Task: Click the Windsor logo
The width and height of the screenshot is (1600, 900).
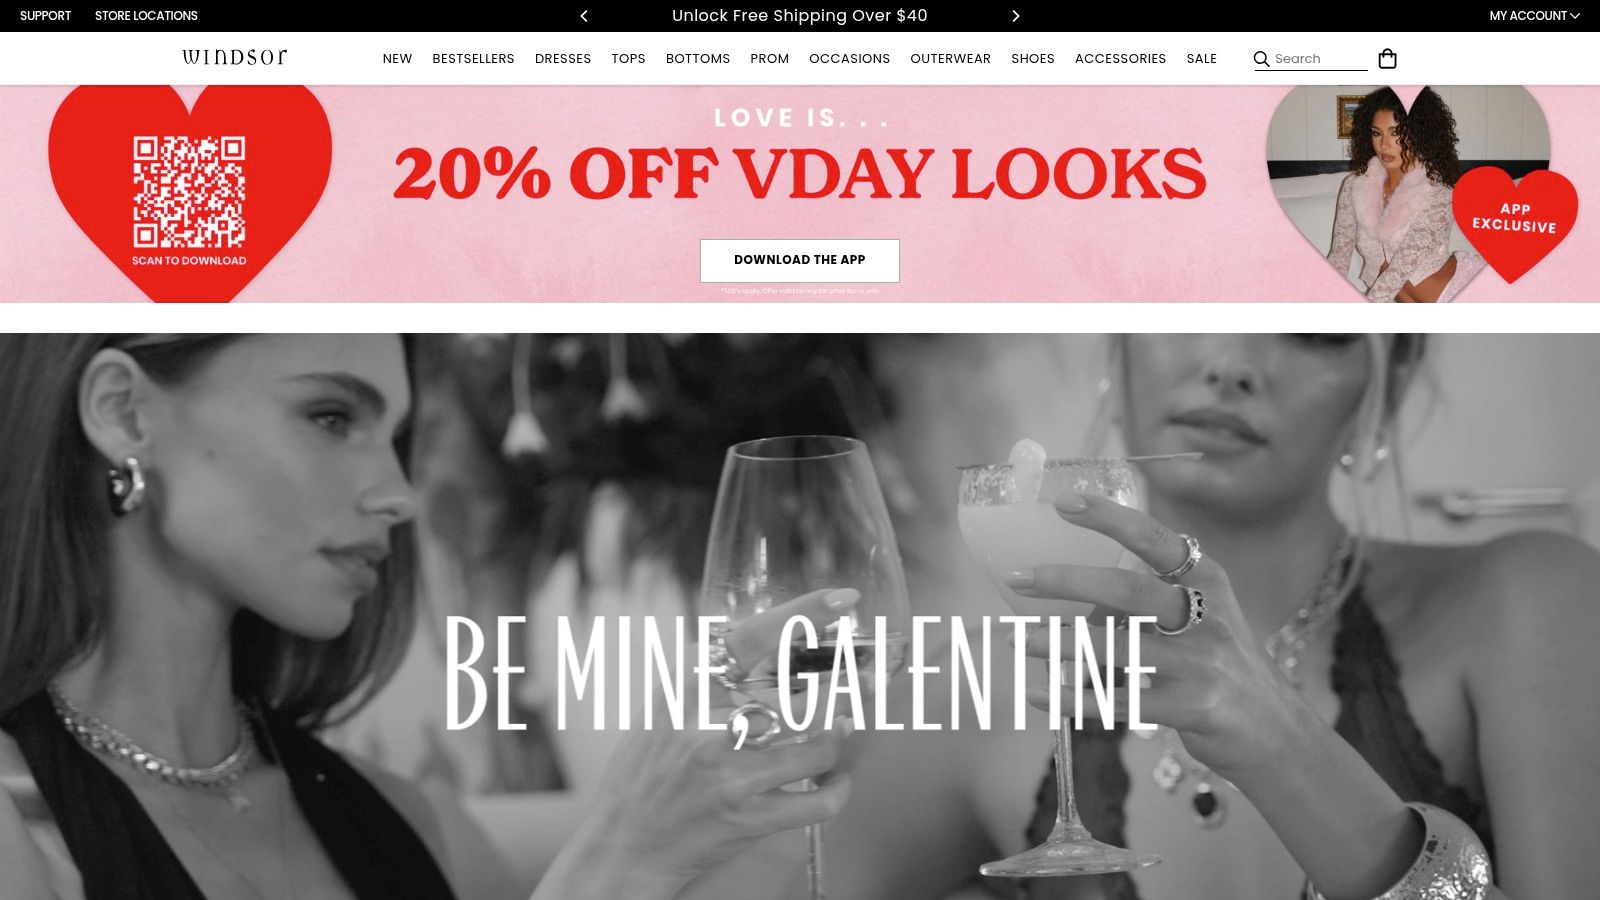Action: pos(235,57)
